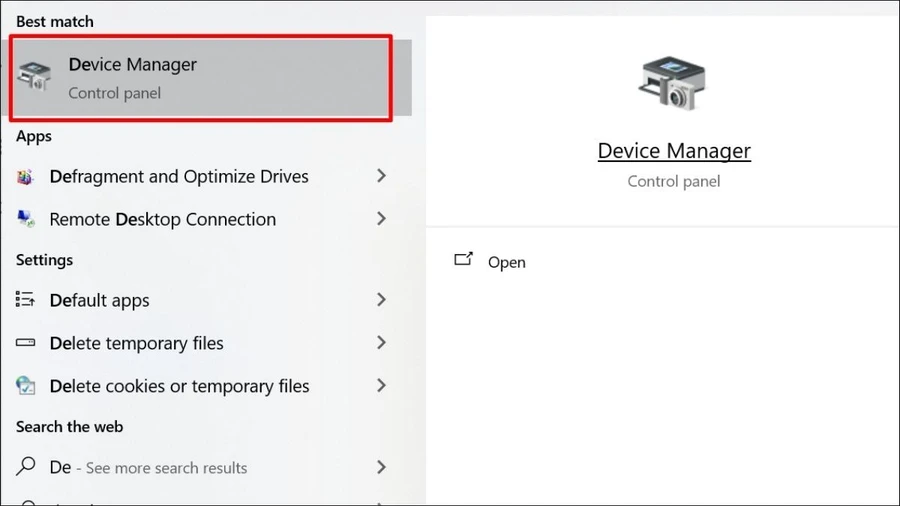The image size is (900, 506).
Task: Click the Delete cookies or temporary files icon
Action: [x=25, y=386]
